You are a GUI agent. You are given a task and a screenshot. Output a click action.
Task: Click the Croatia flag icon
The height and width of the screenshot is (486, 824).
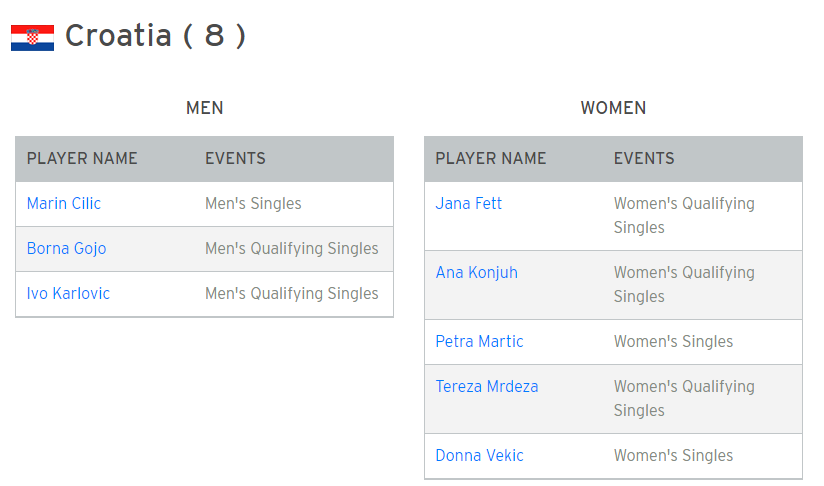[x=32, y=38]
